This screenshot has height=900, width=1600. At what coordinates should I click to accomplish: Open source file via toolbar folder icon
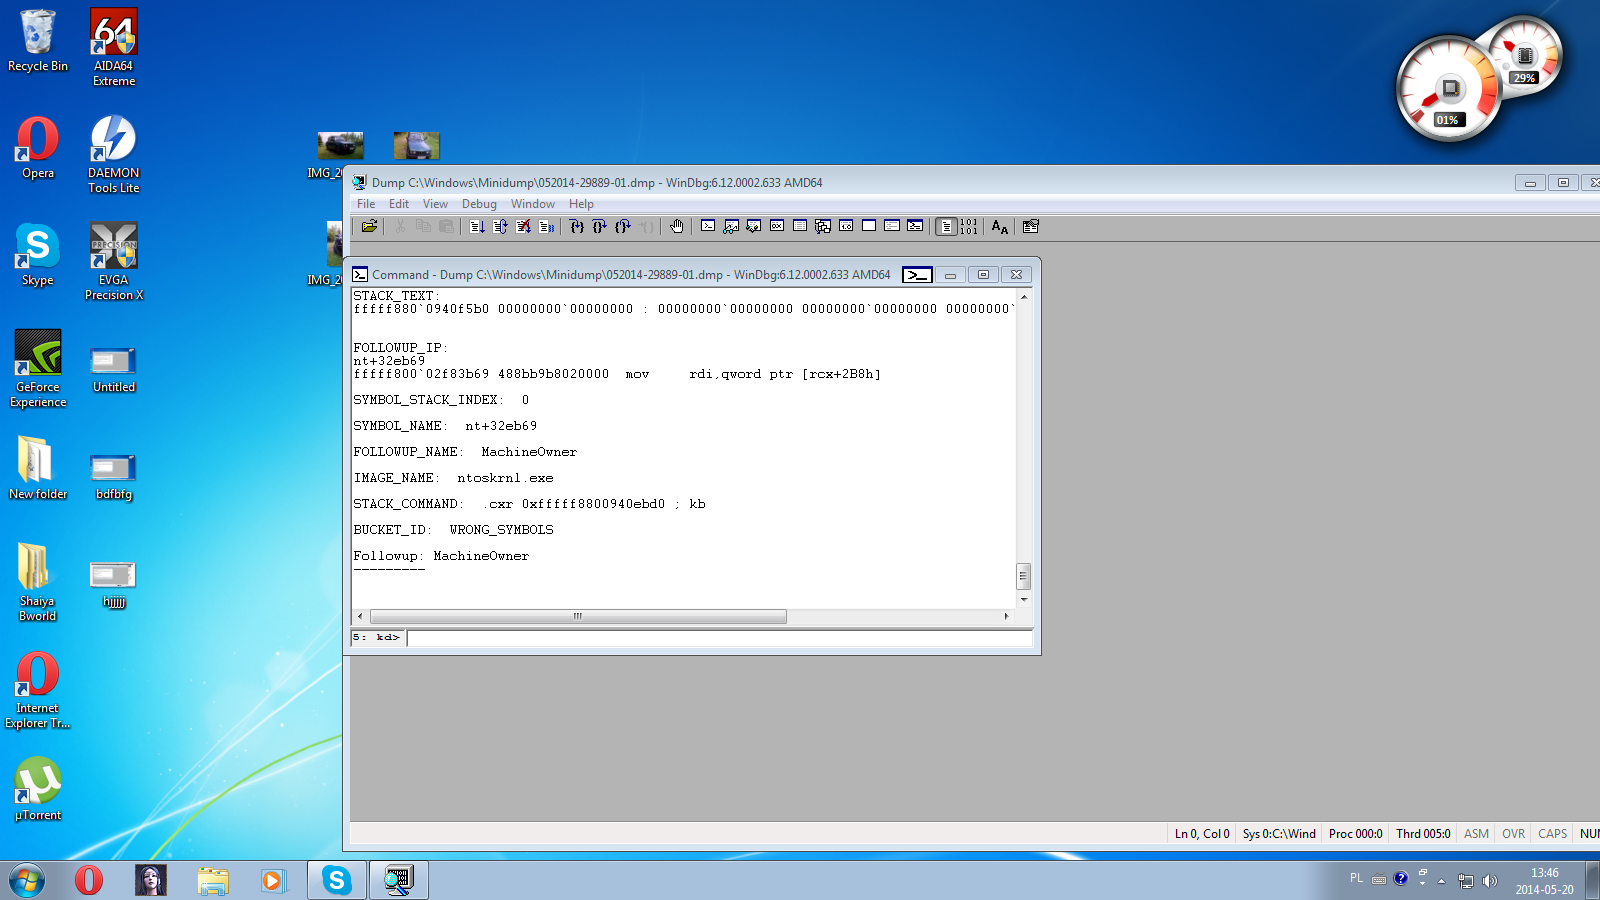369,227
